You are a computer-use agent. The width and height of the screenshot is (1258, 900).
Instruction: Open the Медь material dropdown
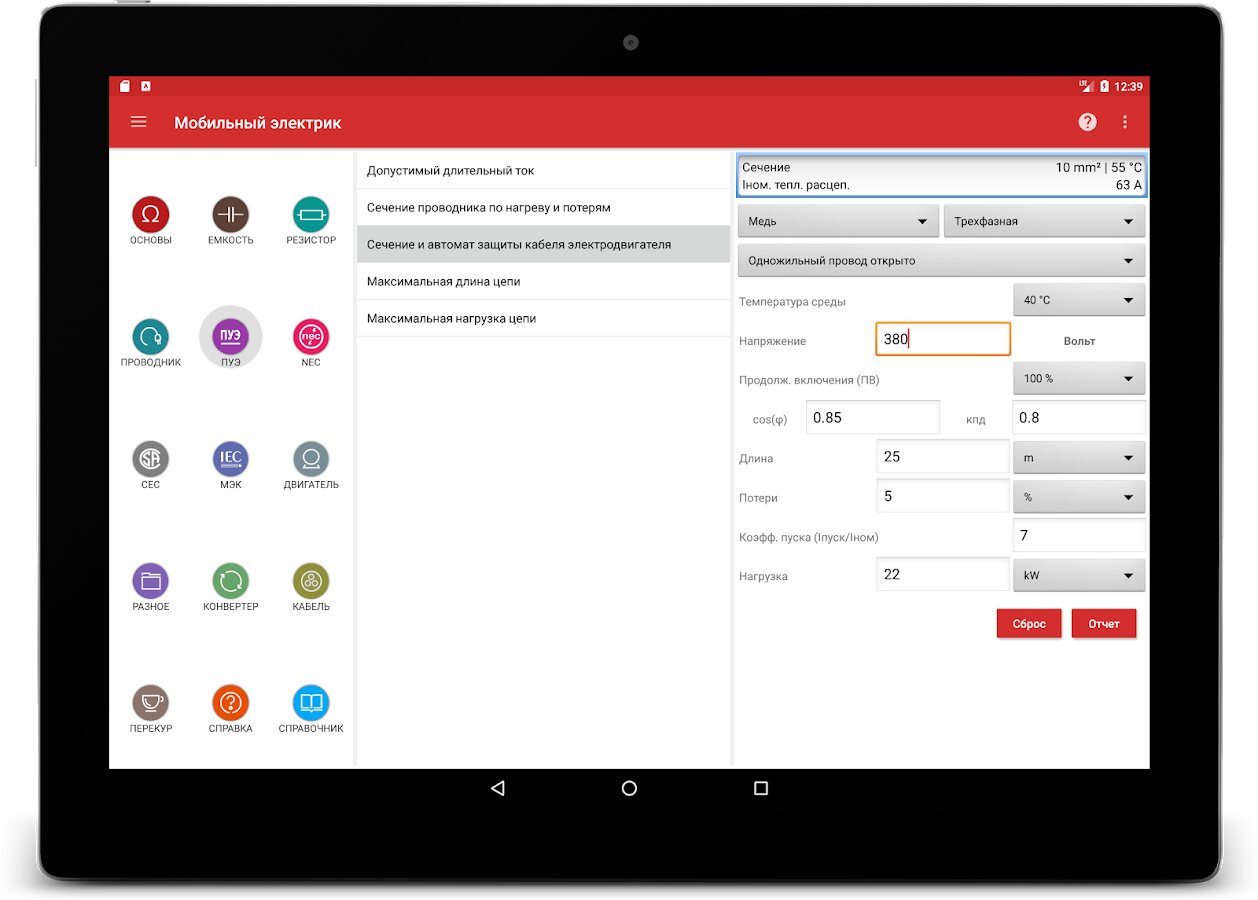pyautogui.click(x=838, y=221)
